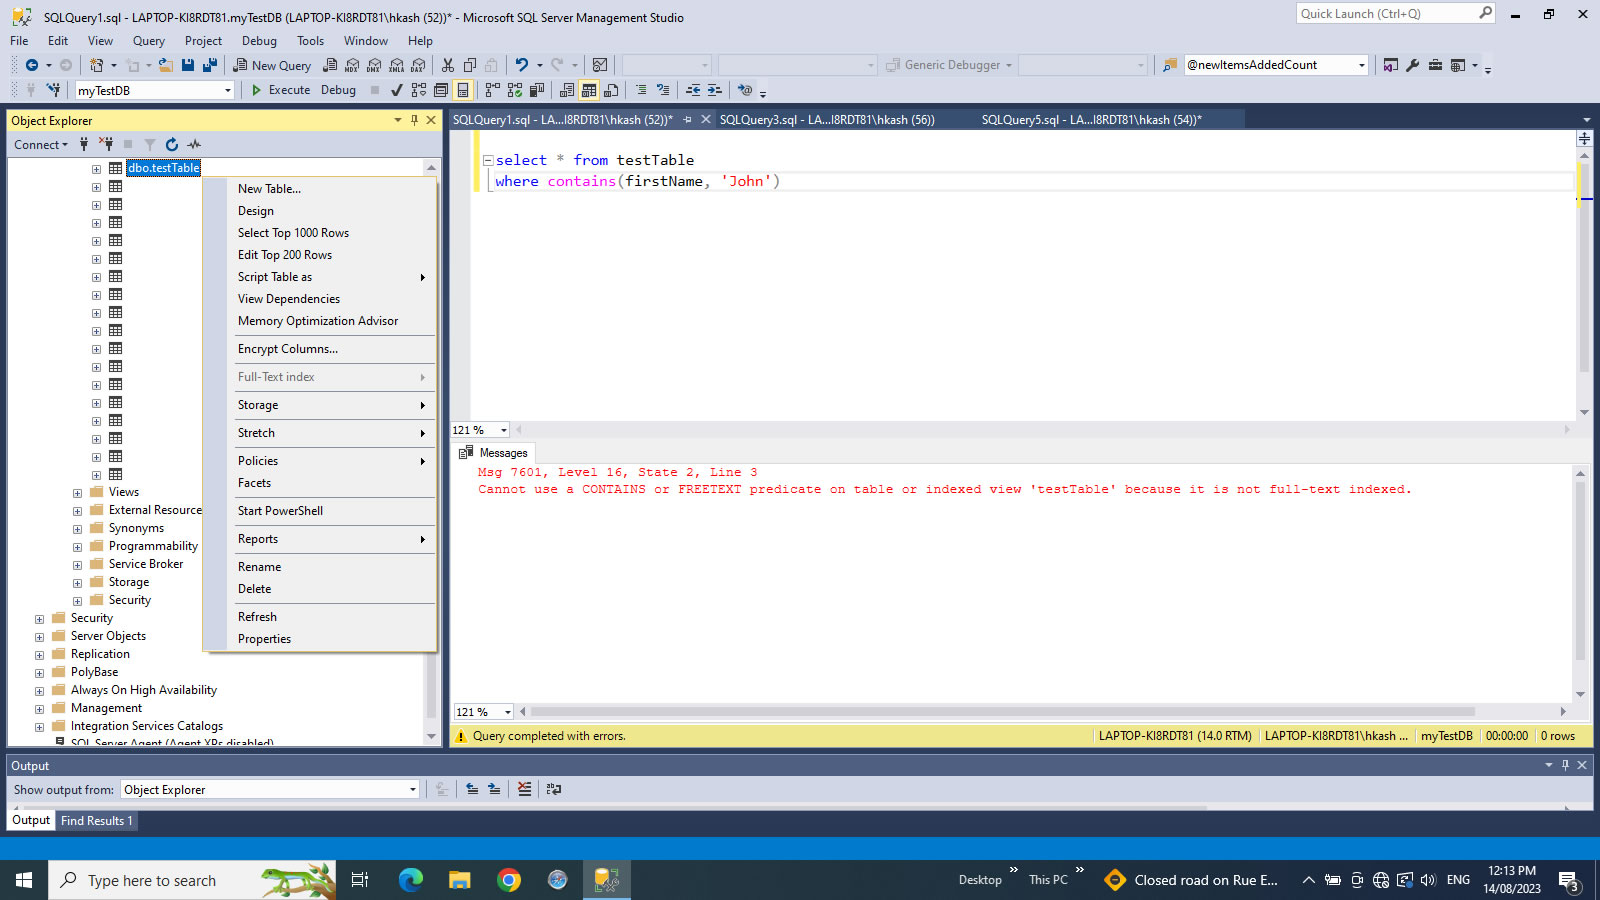Click the New Query toolbar button
The width and height of the screenshot is (1600, 900).
tap(272, 65)
